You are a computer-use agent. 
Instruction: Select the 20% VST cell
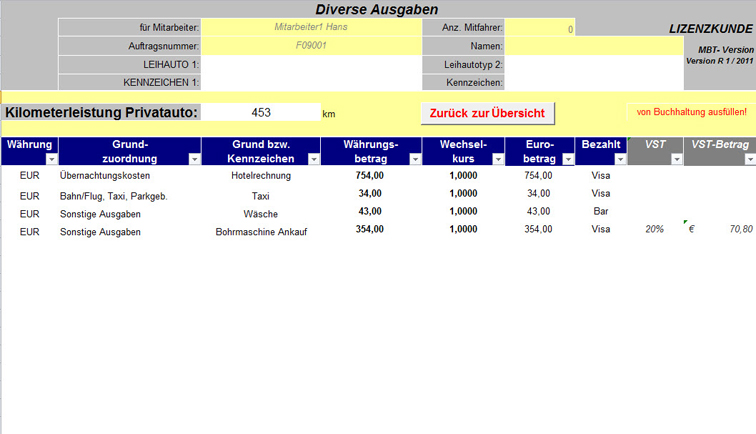click(x=654, y=230)
